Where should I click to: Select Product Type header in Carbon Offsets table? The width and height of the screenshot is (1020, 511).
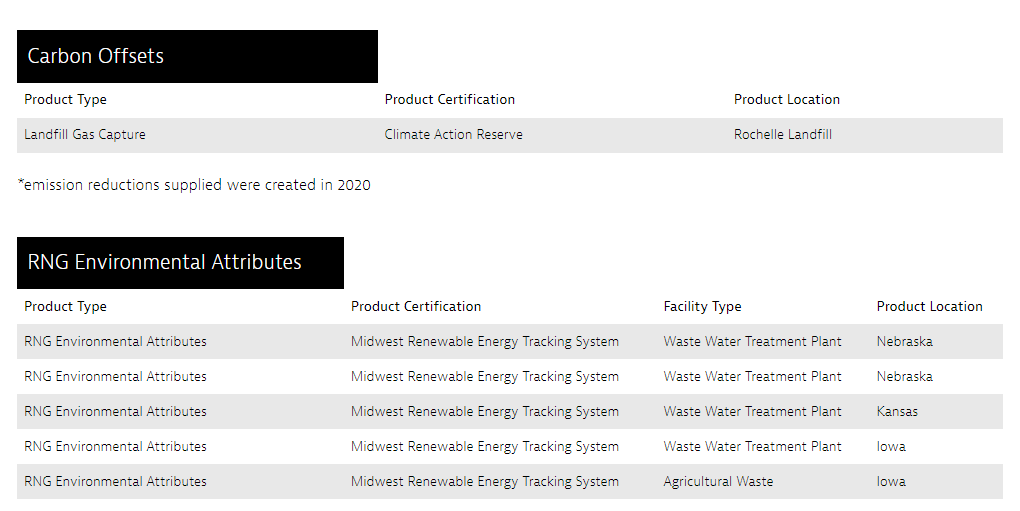pyautogui.click(x=66, y=99)
